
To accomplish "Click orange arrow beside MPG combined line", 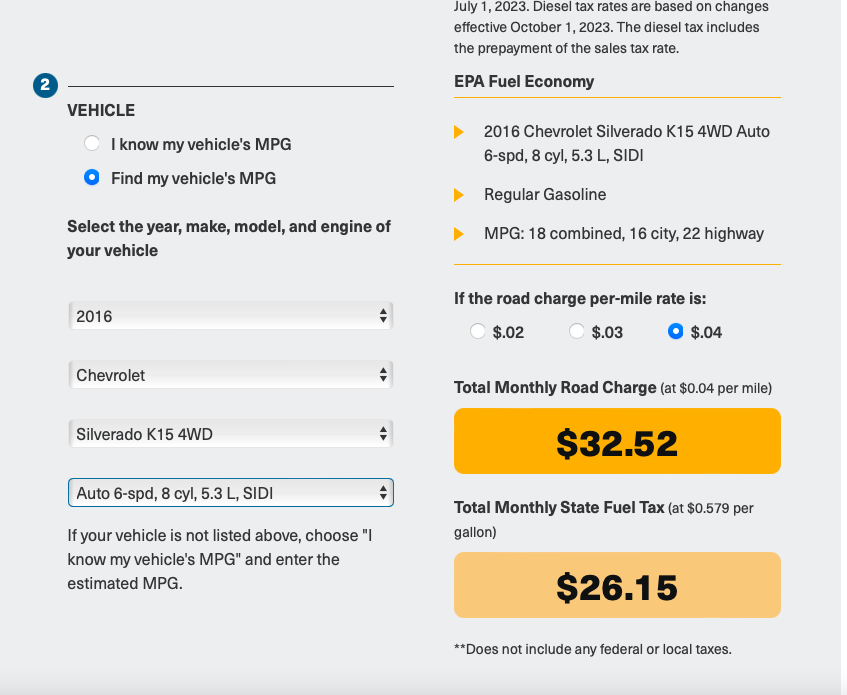I will coord(459,234).
